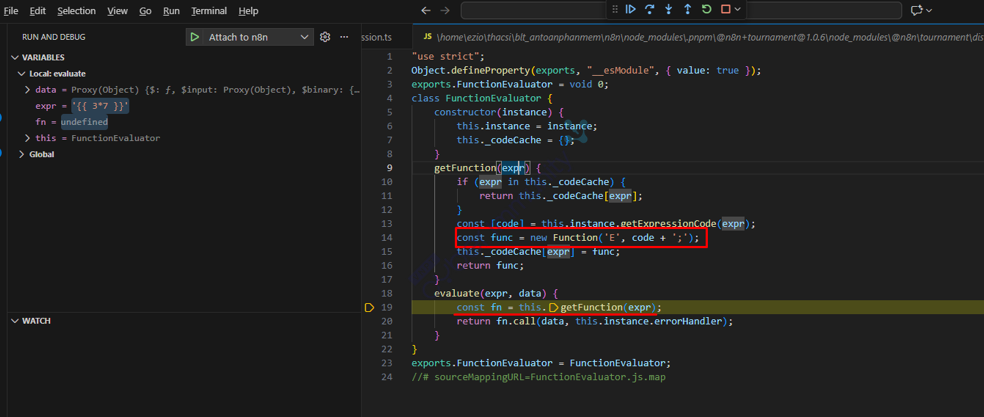Open the Terminal menu

click(x=209, y=11)
